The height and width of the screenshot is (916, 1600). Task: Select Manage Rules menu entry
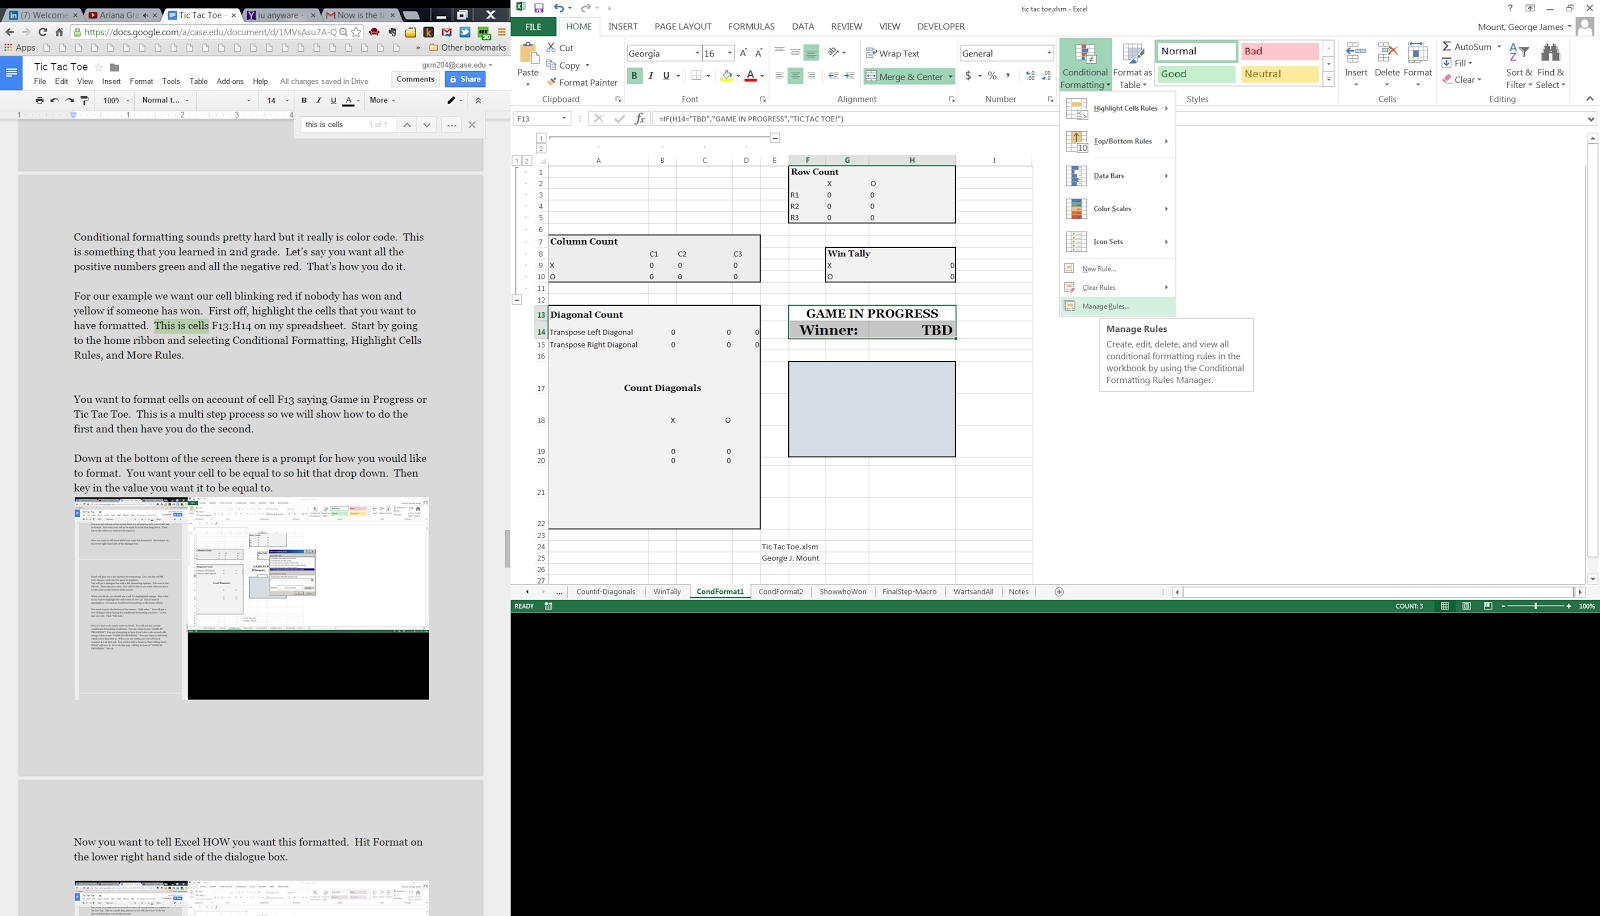click(x=1105, y=306)
